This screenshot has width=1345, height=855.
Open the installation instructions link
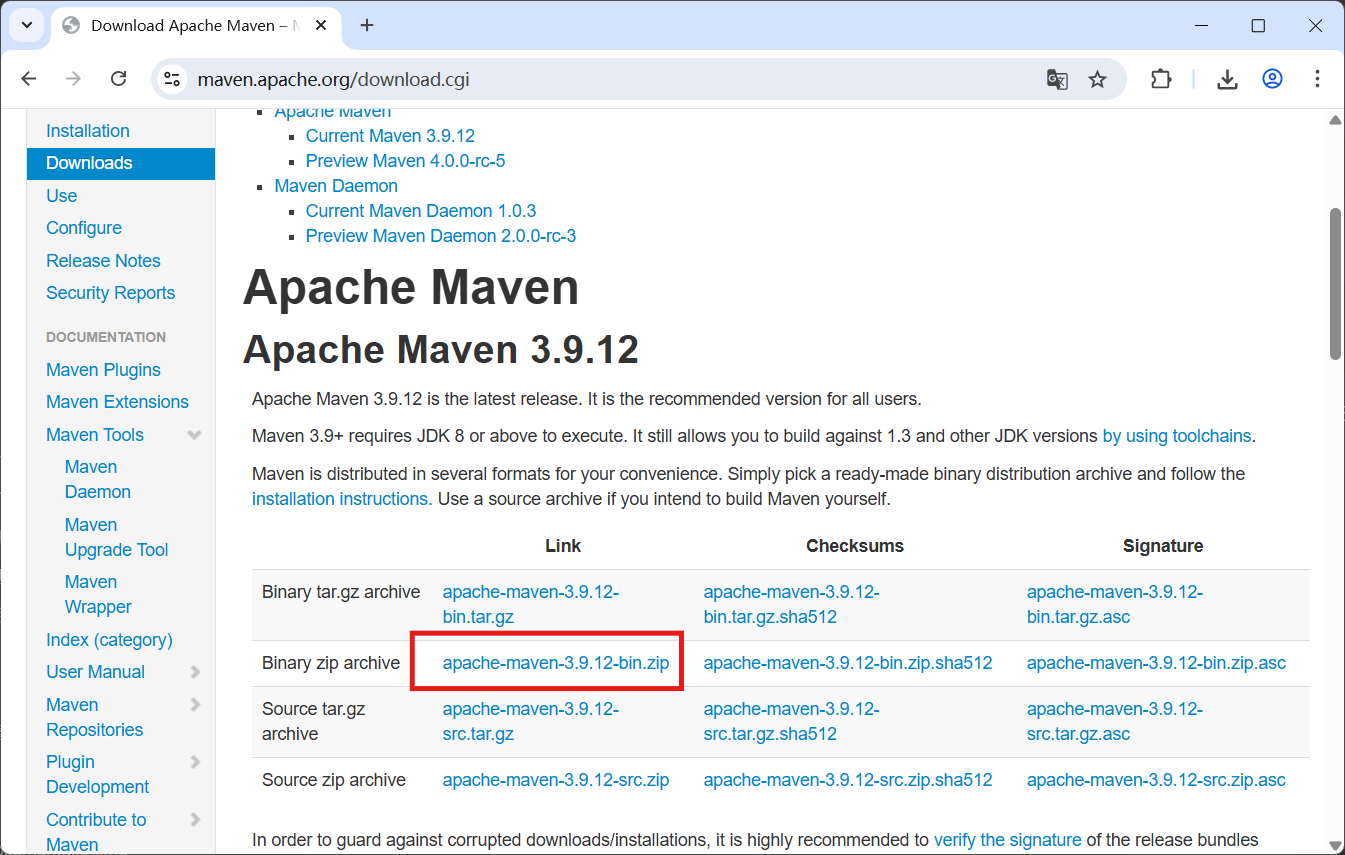click(x=341, y=499)
